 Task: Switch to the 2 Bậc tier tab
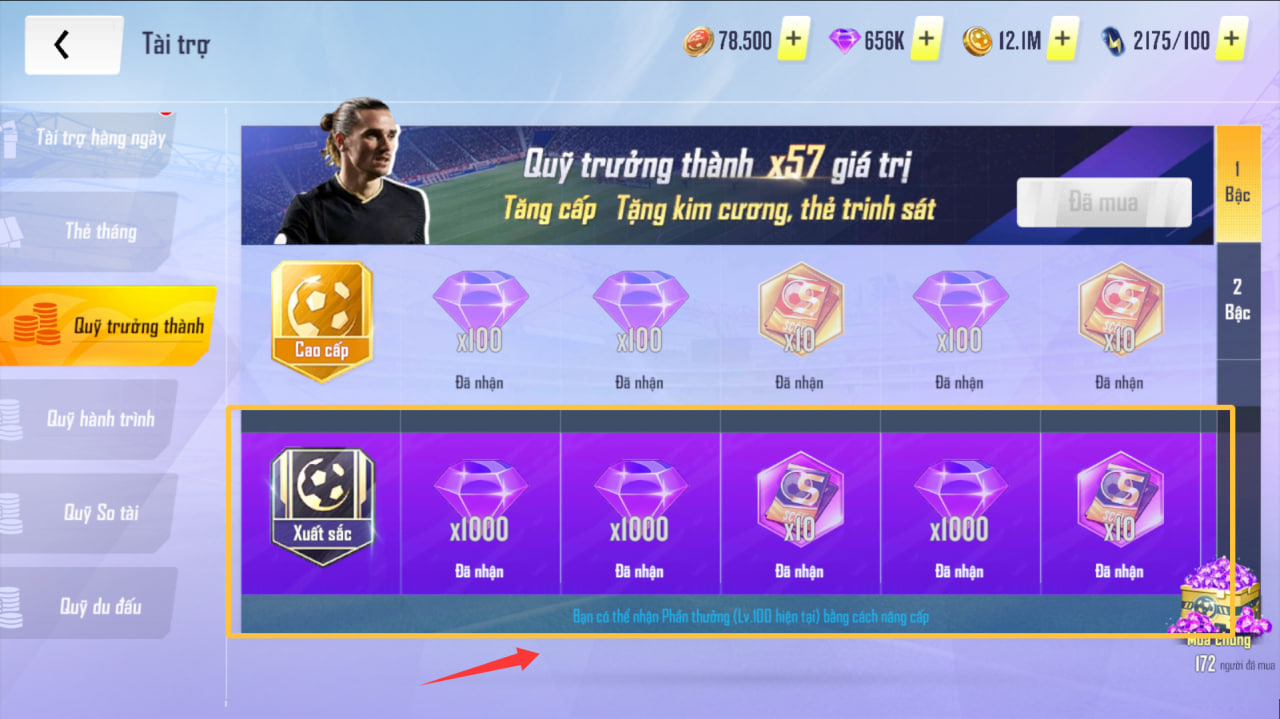click(x=1238, y=300)
